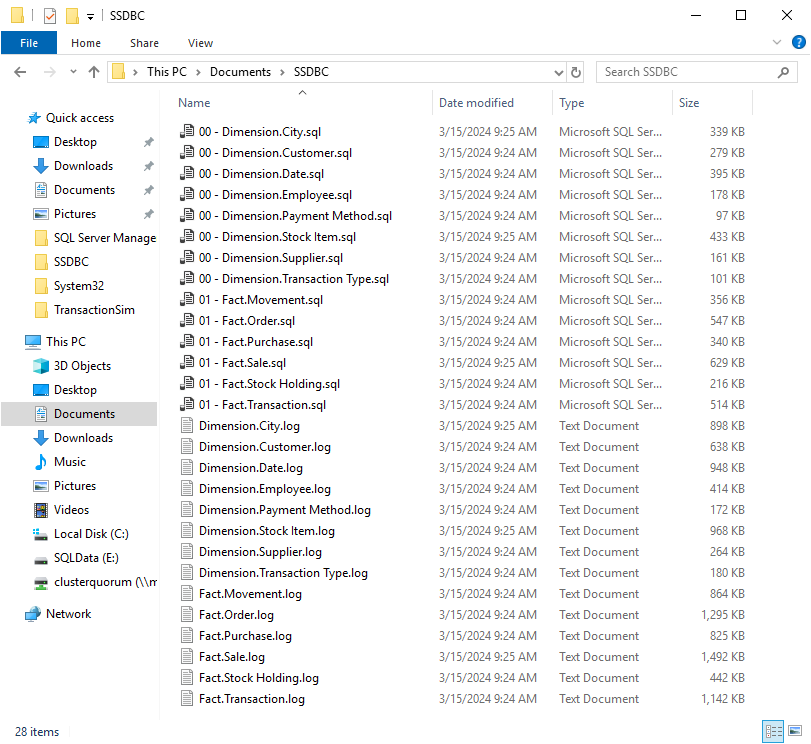Open Downloads under Quick access
811x744 pixels.
coord(83,166)
